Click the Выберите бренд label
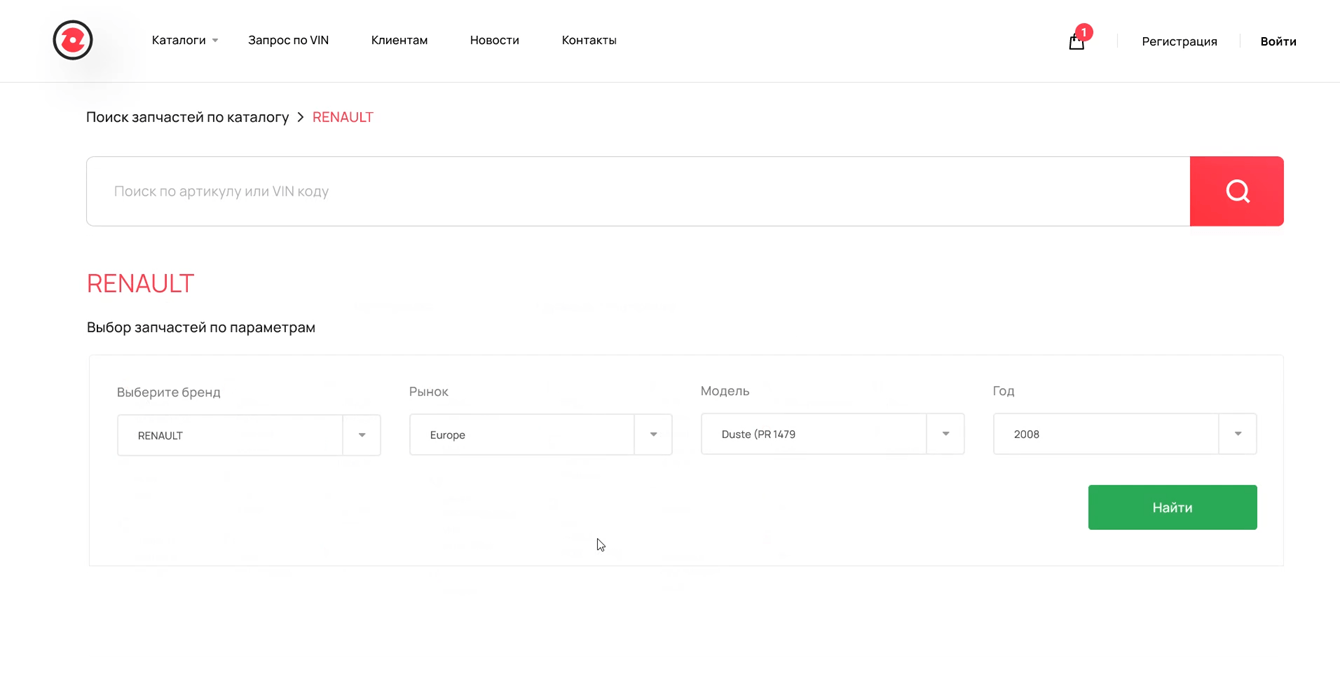 pyautogui.click(x=168, y=392)
